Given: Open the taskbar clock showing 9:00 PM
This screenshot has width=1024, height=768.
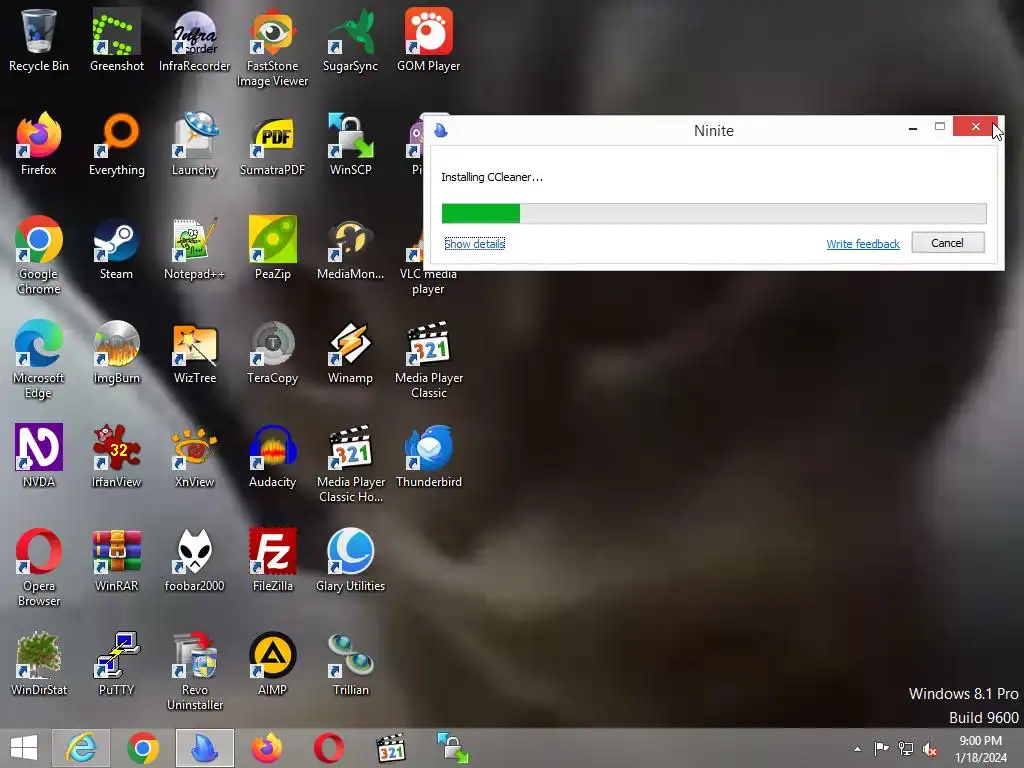Looking at the screenshot, I should (x=980, y=749).
